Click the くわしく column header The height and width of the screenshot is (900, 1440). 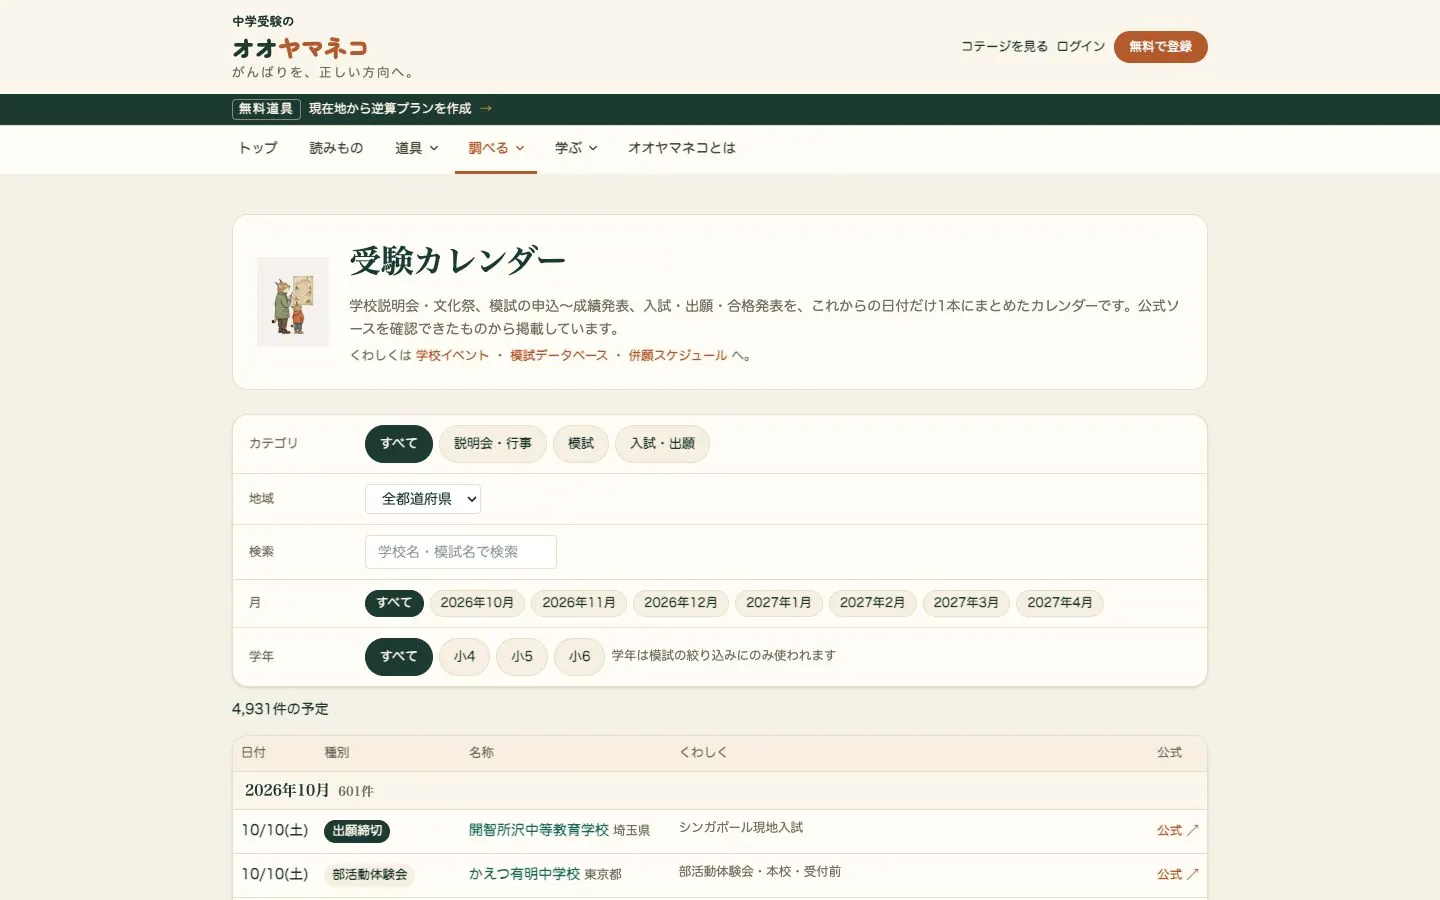coord(704,753)
